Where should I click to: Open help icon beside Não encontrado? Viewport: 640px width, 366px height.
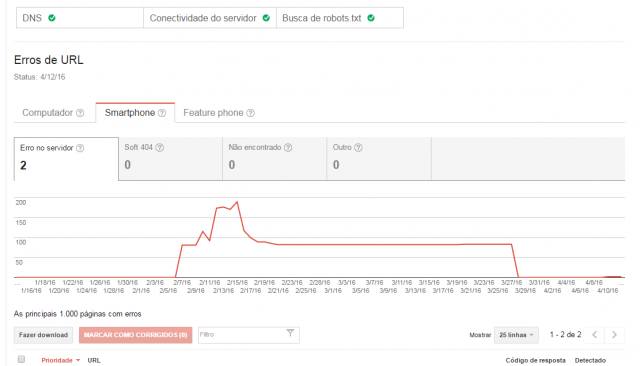(288, 148)
